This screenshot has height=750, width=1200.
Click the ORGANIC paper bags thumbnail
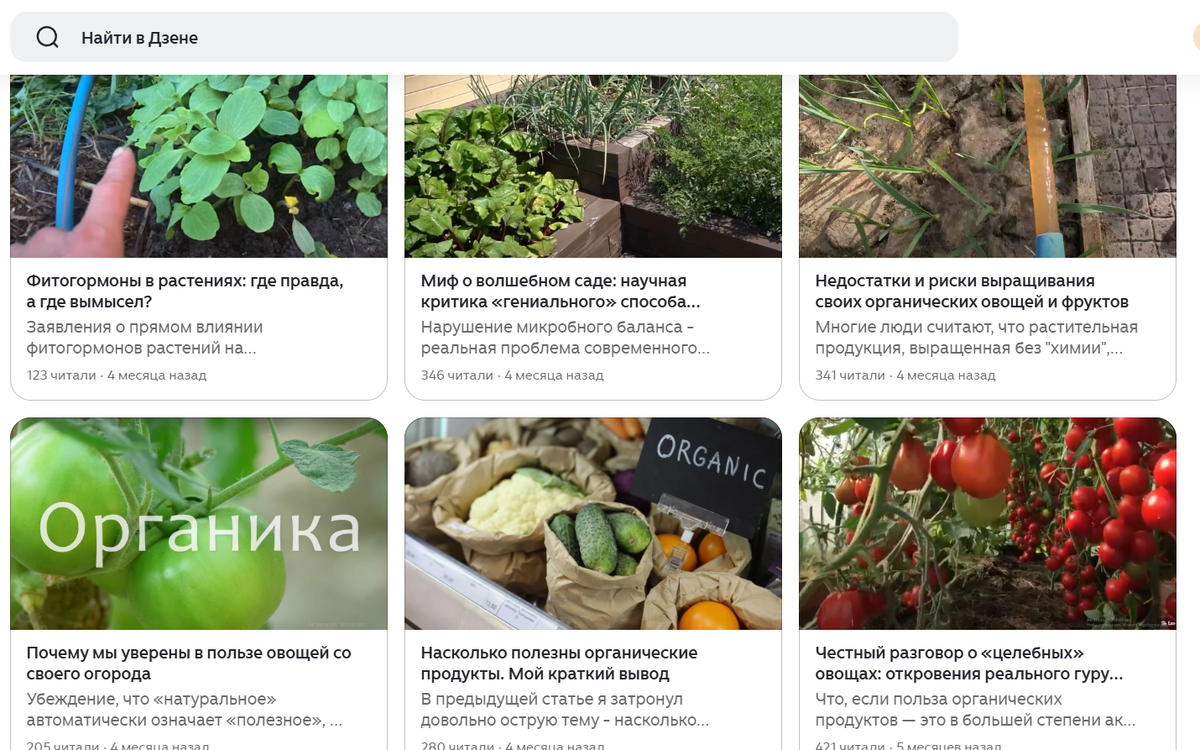pyautogui.click(x=593, y=524)
